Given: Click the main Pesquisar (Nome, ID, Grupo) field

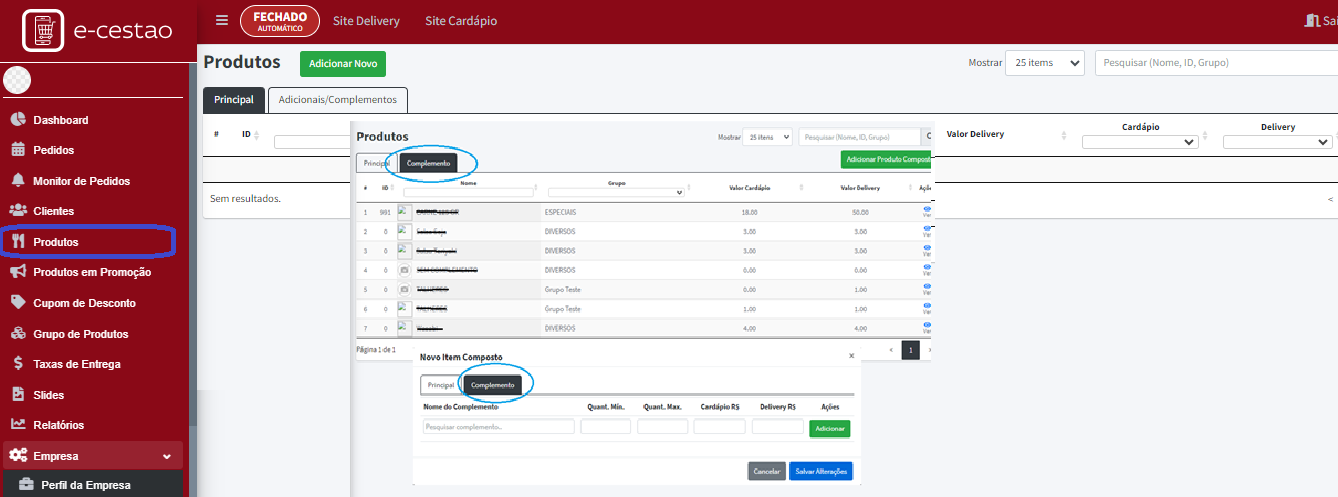Looking at the screenshot, I should 1216,63.
